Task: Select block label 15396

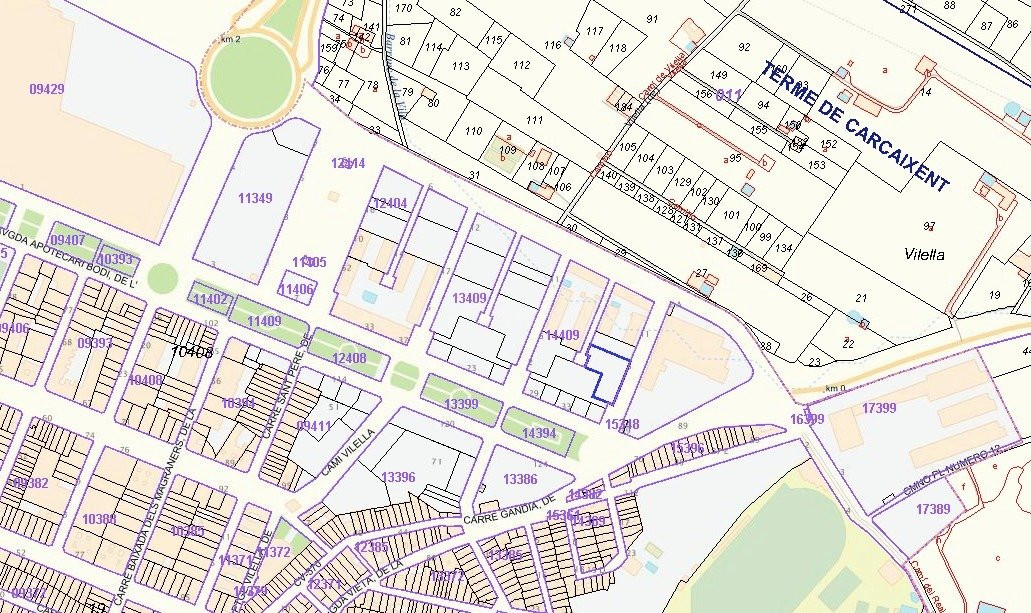Action: pos(687,448)
